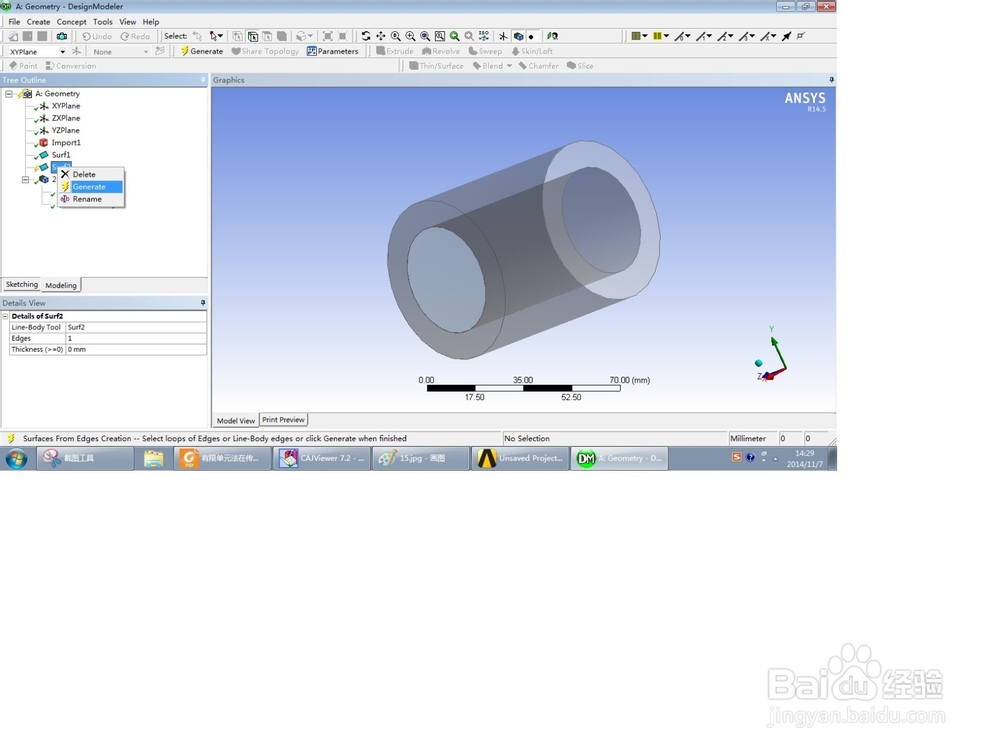Click the Windows Start button

17,458
